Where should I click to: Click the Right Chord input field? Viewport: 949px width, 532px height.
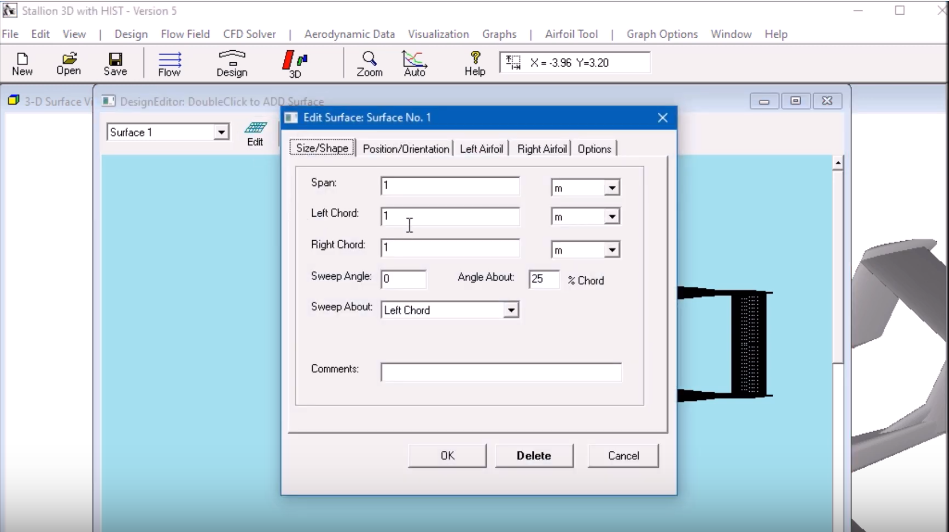450,248
